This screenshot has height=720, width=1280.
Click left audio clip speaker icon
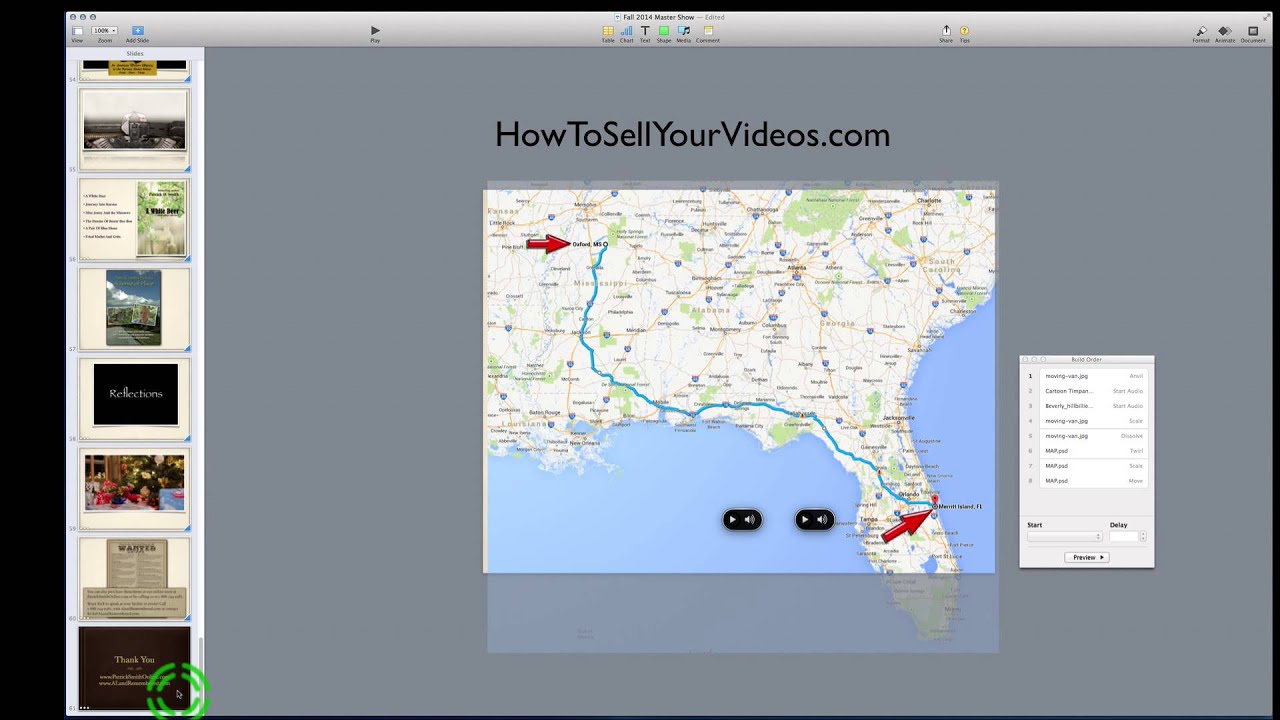749,520
